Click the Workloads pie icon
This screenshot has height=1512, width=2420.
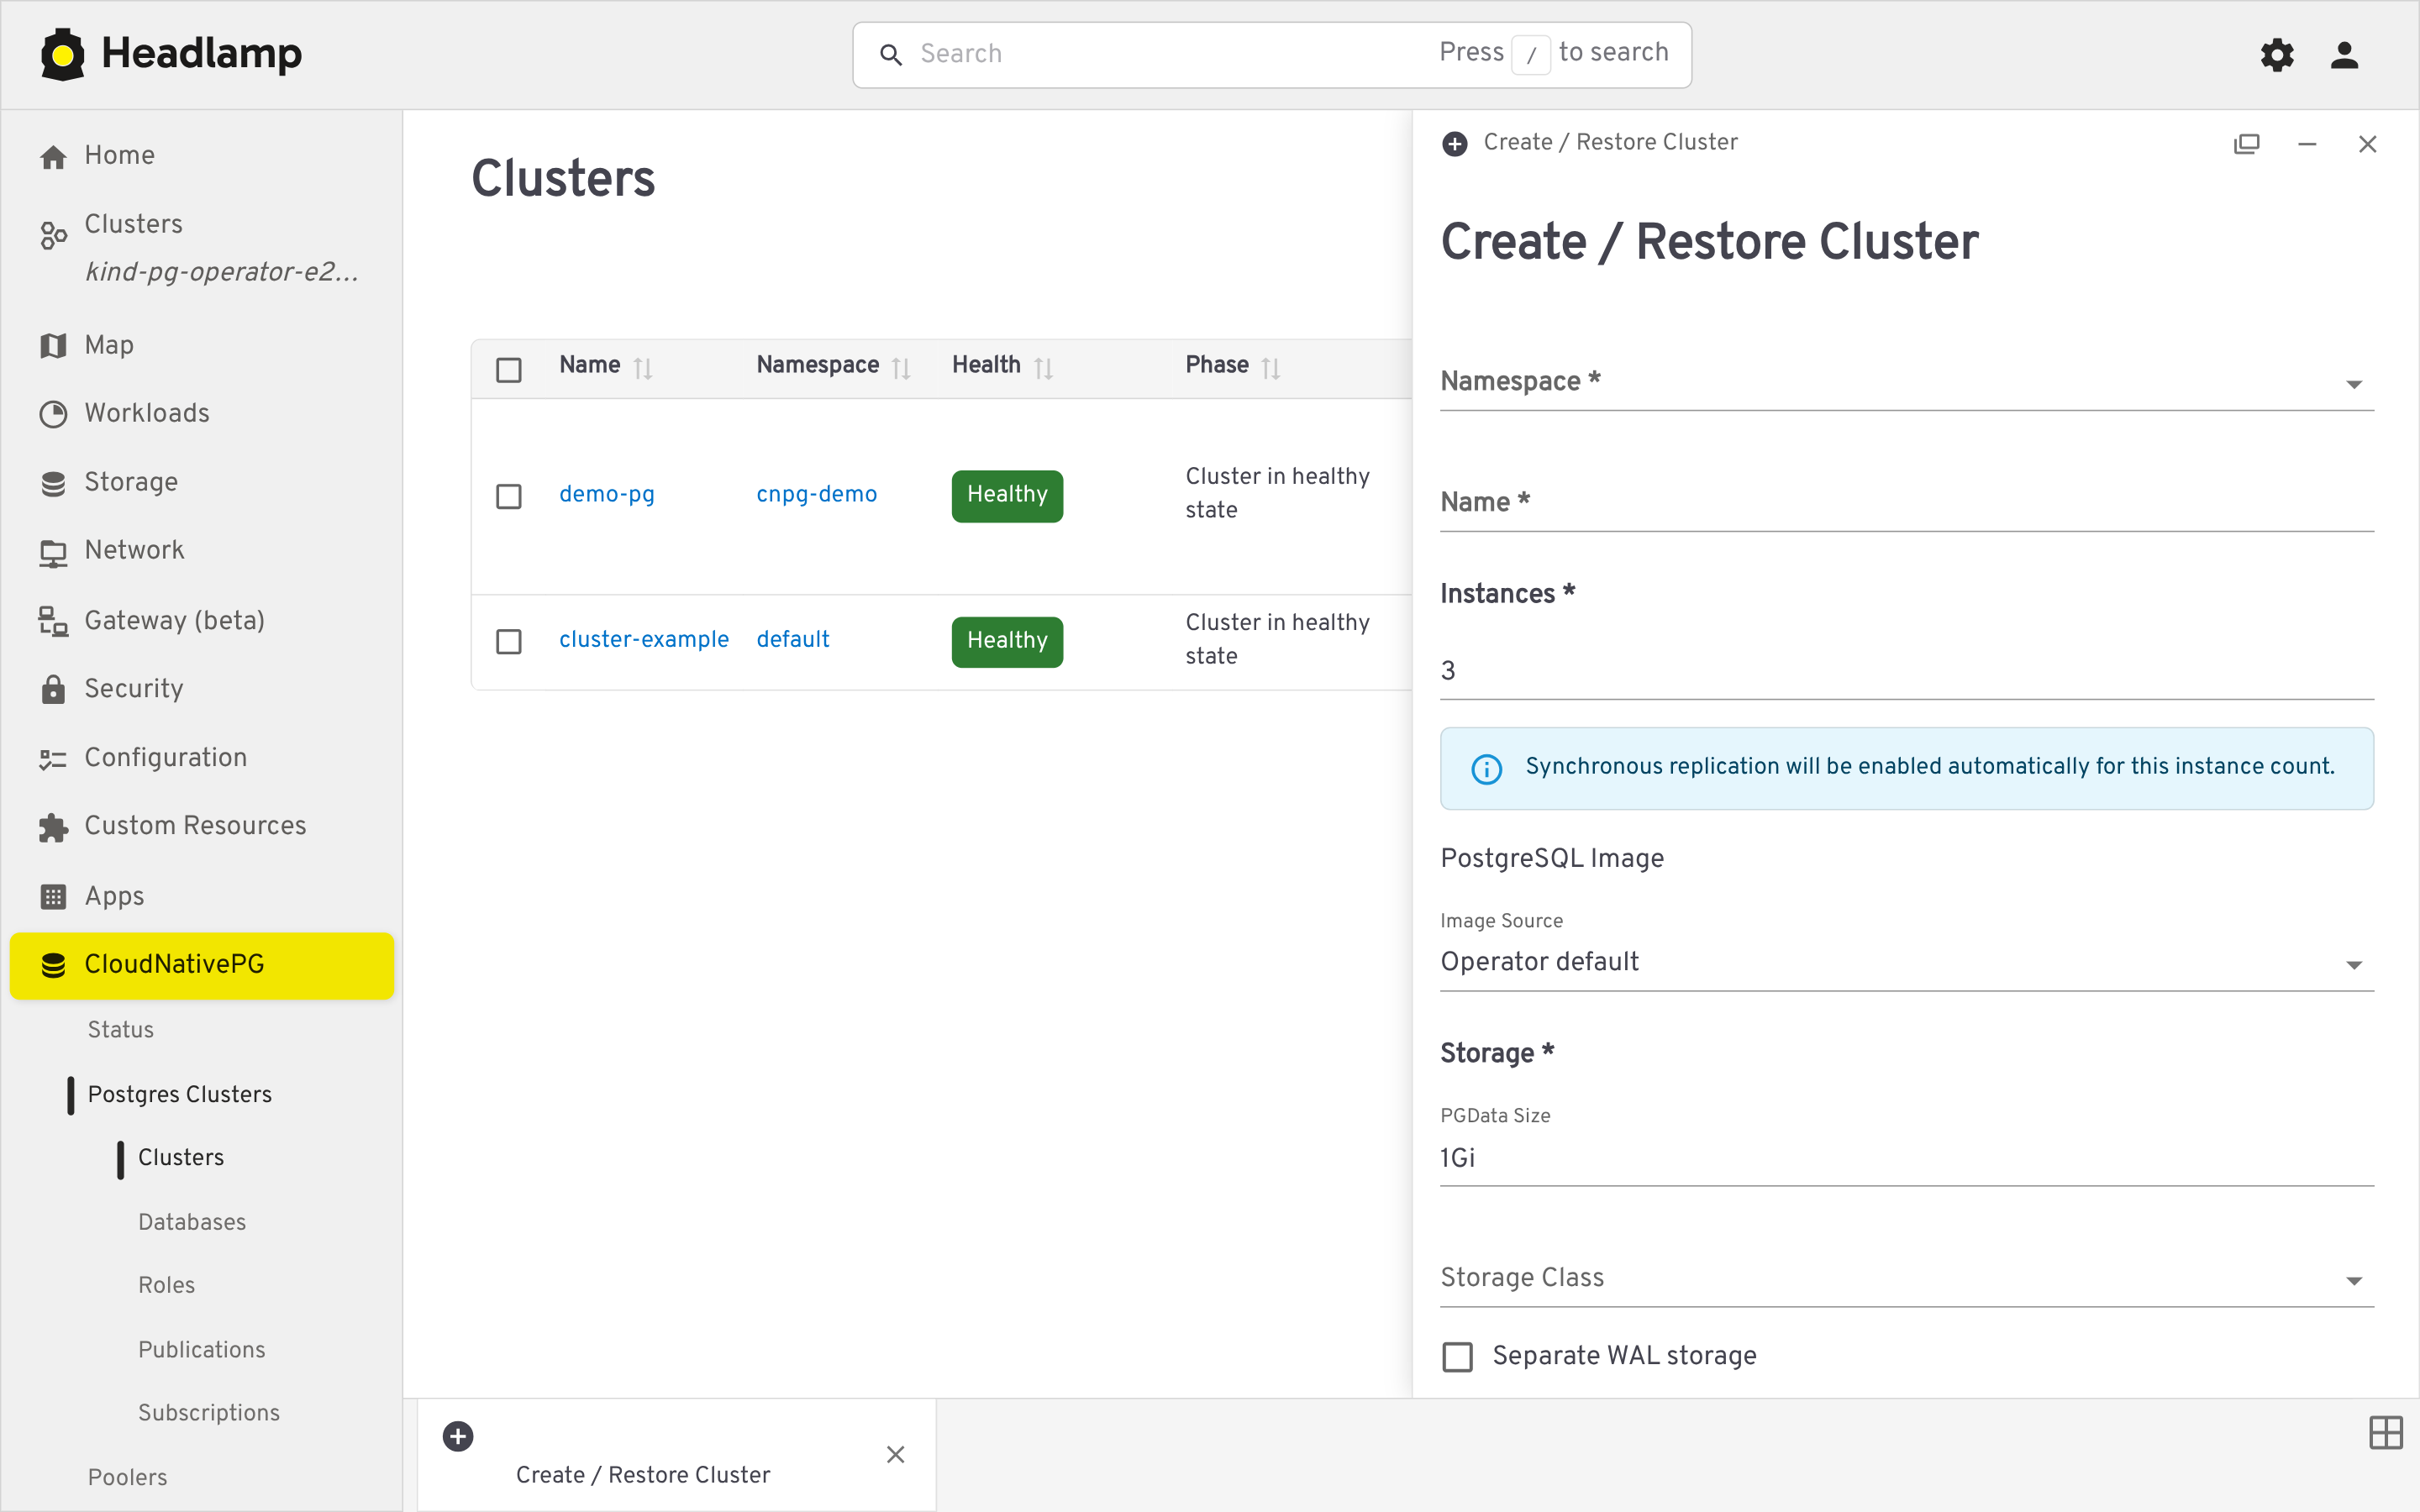click(53, 414)
